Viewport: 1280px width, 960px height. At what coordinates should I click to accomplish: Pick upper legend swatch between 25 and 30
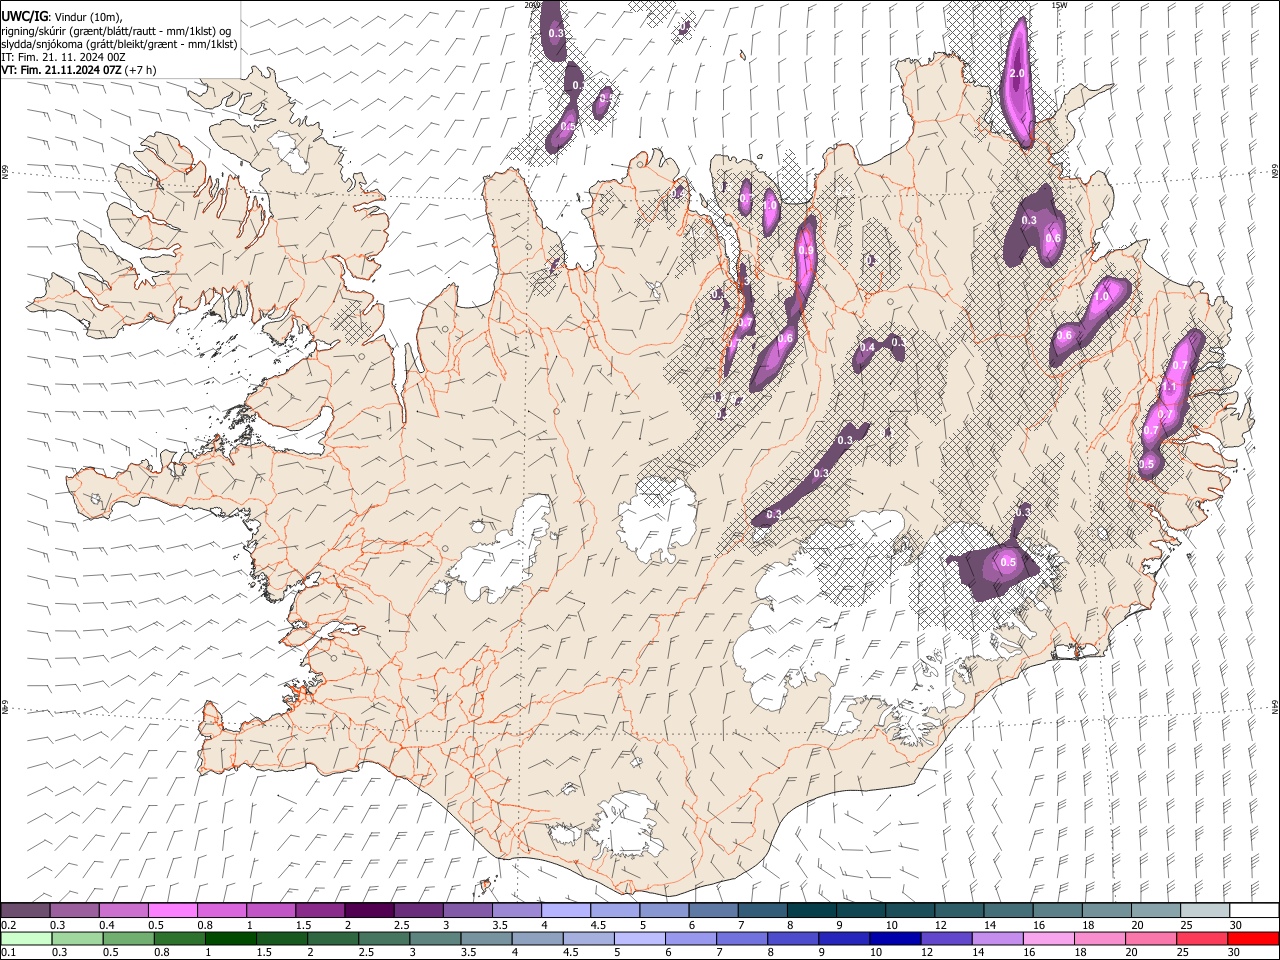pyautogui.click(x=1206, y=910)
